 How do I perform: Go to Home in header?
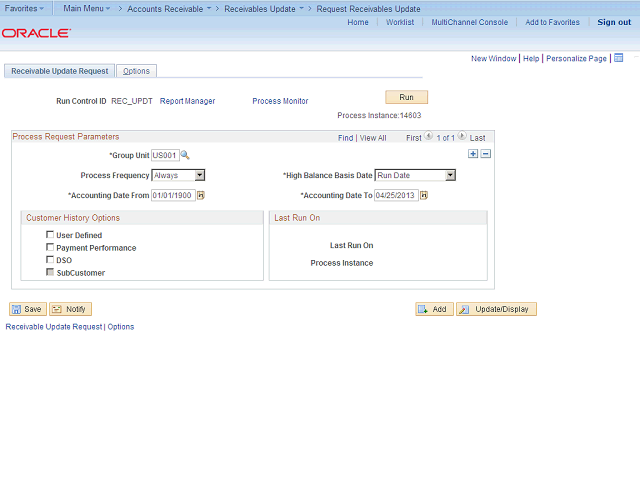click(358, 22)
